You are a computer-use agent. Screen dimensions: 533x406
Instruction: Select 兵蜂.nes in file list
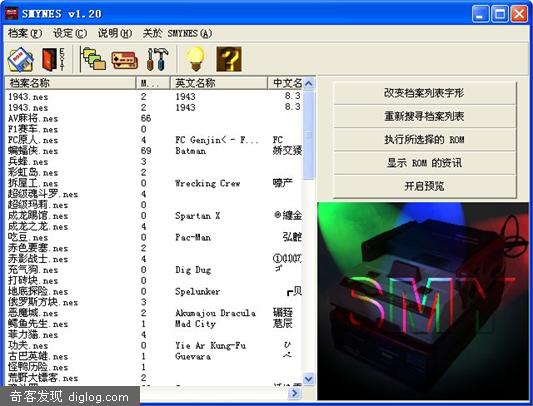coord(28,162)
